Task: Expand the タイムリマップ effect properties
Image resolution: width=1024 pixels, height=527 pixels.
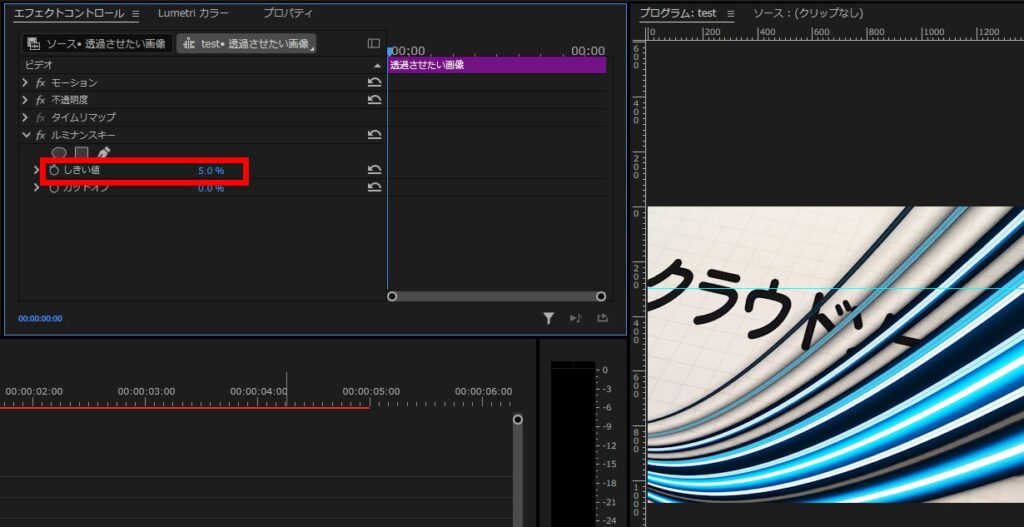Action: [x=25, y=118]
